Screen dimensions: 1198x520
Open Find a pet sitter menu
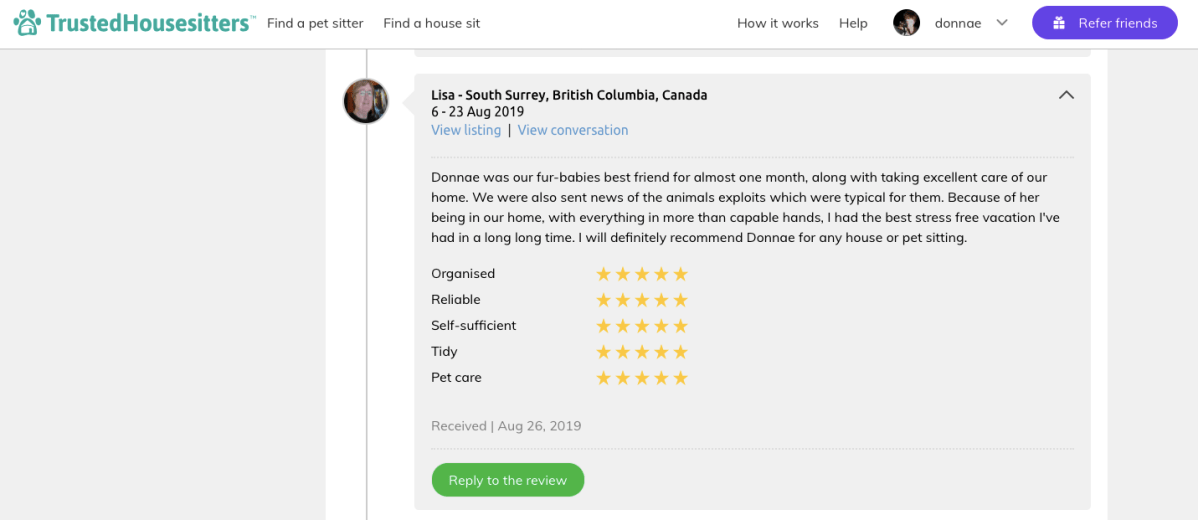[x=315, y=23]
